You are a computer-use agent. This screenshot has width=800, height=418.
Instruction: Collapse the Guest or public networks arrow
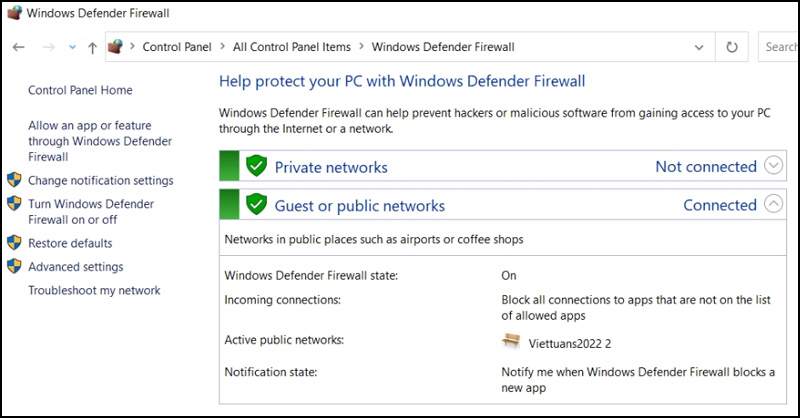[x=773, y=204]
